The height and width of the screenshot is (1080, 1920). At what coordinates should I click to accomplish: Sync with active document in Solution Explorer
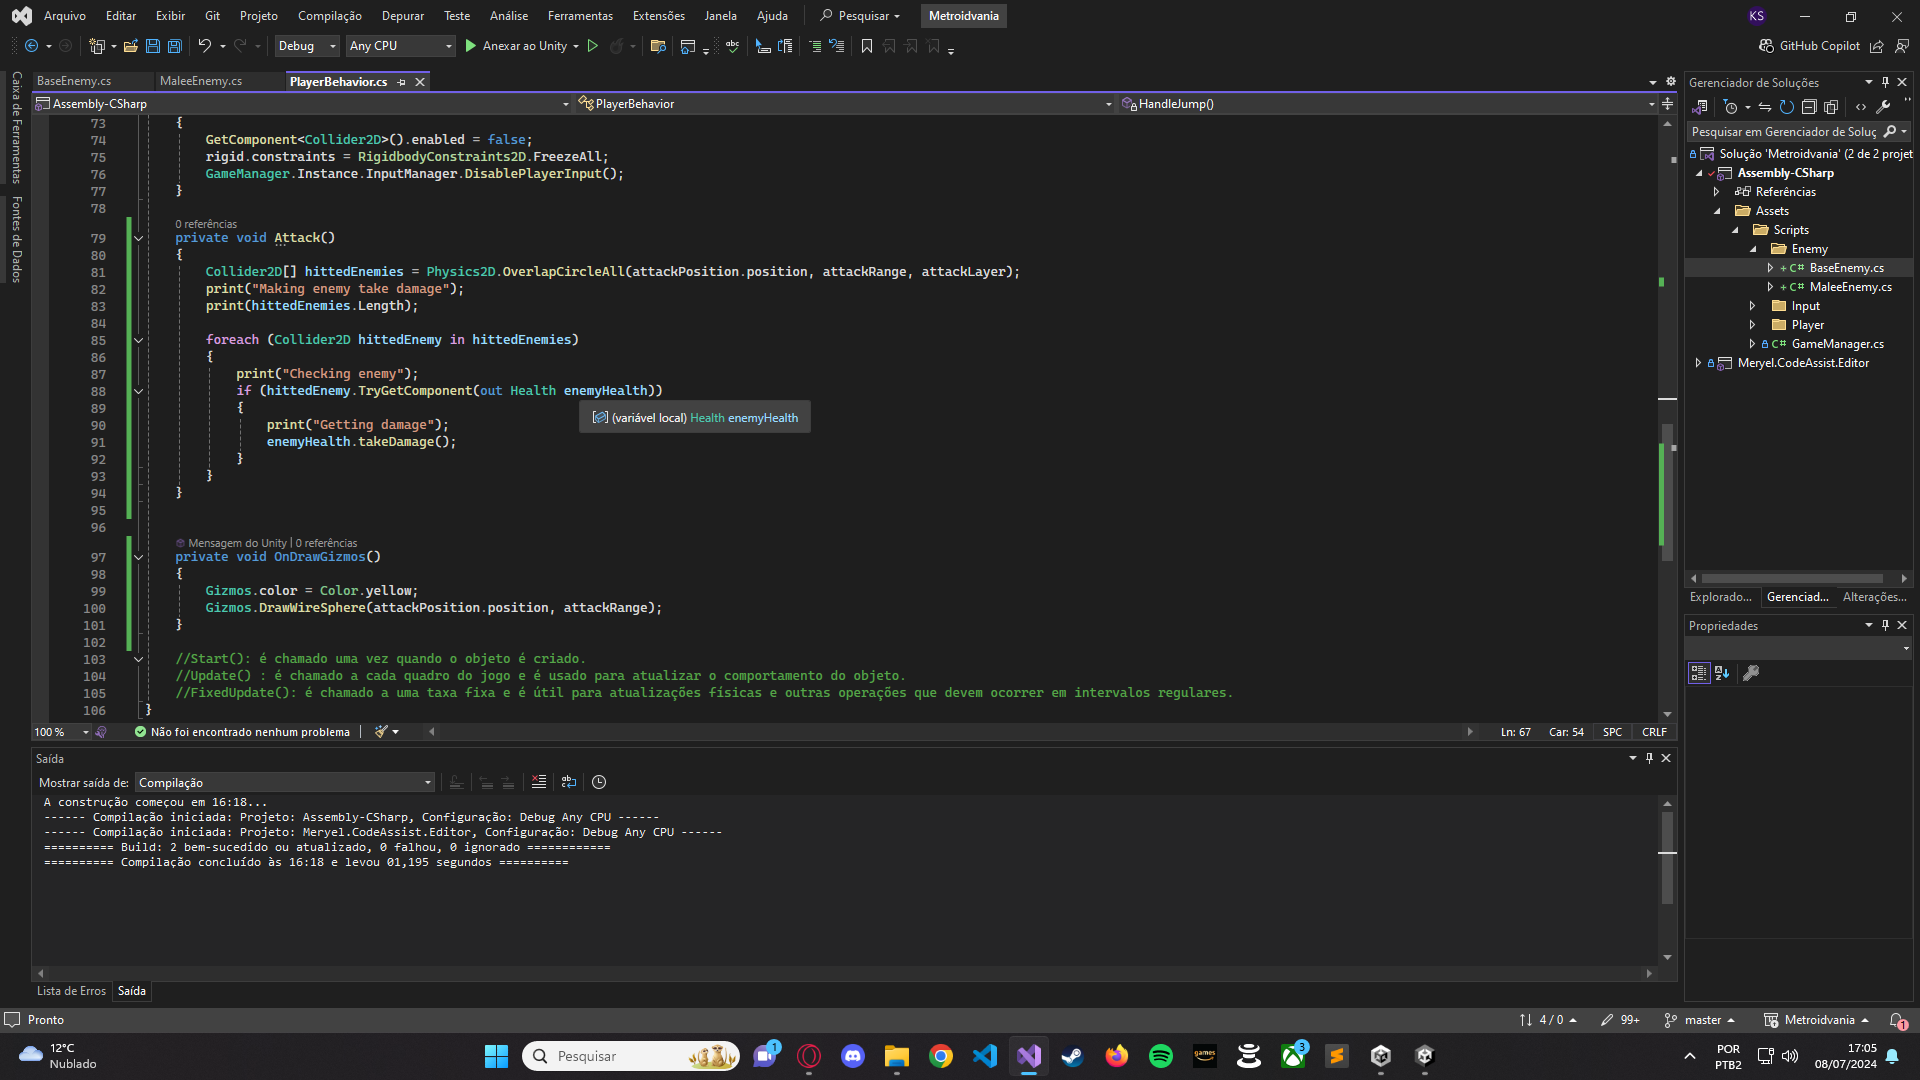[1765, 107]
